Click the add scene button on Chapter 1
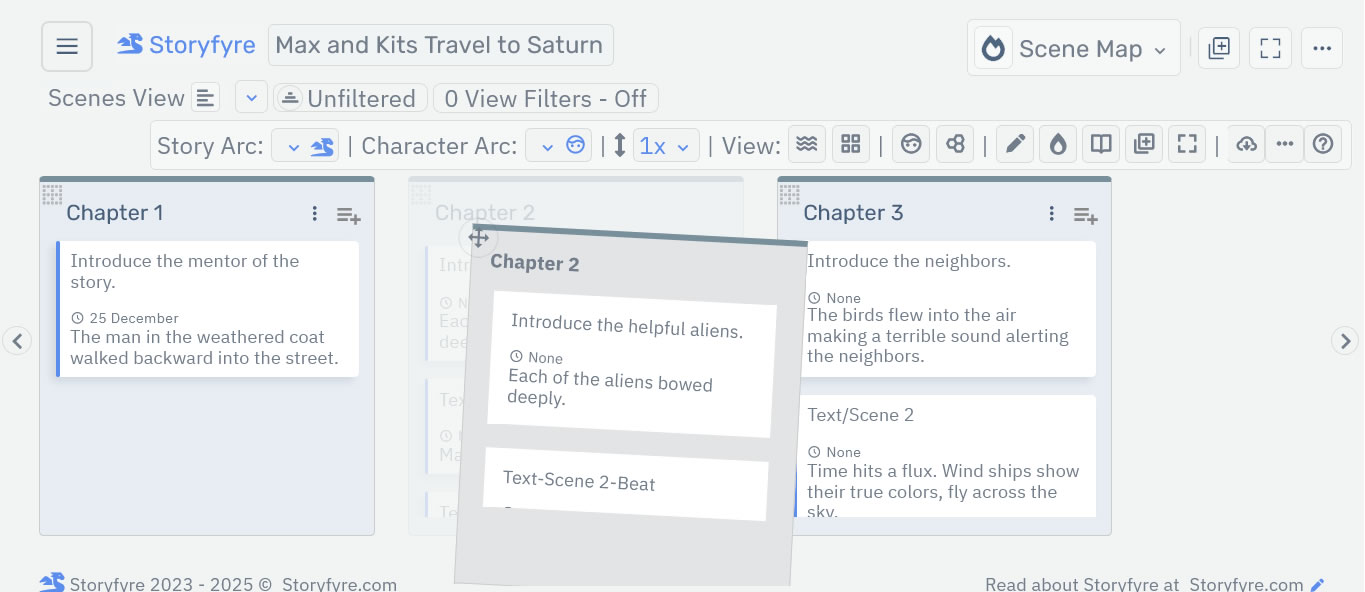Screen dimensions: 1365x592 [348, 215]
